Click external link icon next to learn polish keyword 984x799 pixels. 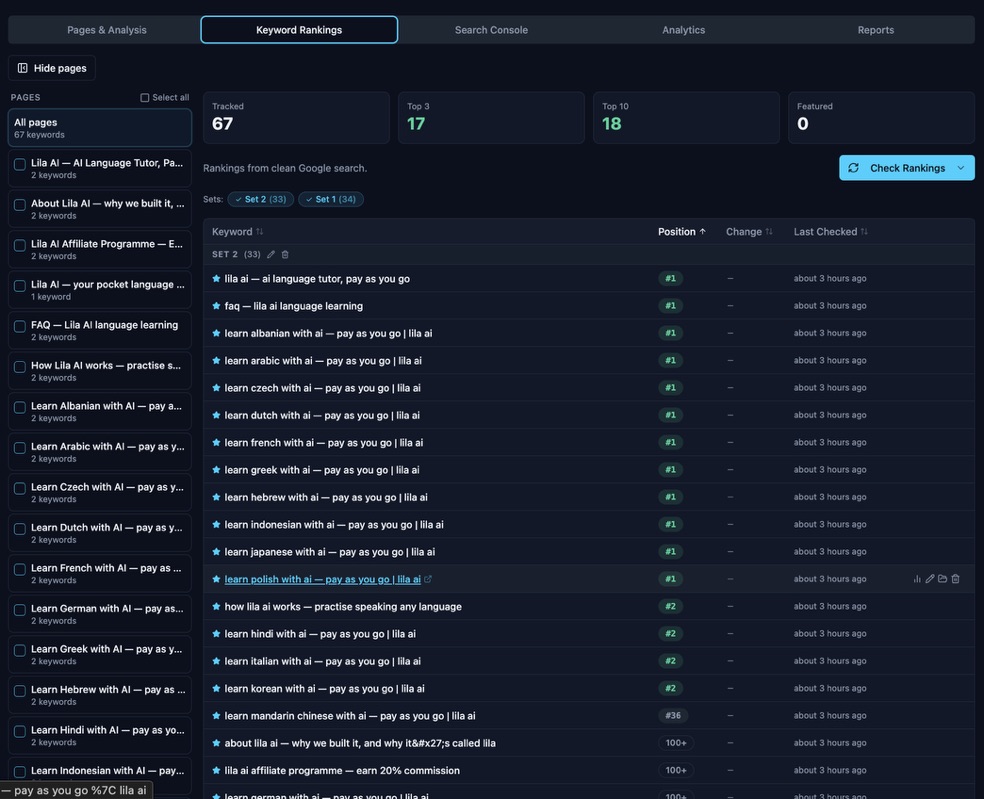[428, 579]
